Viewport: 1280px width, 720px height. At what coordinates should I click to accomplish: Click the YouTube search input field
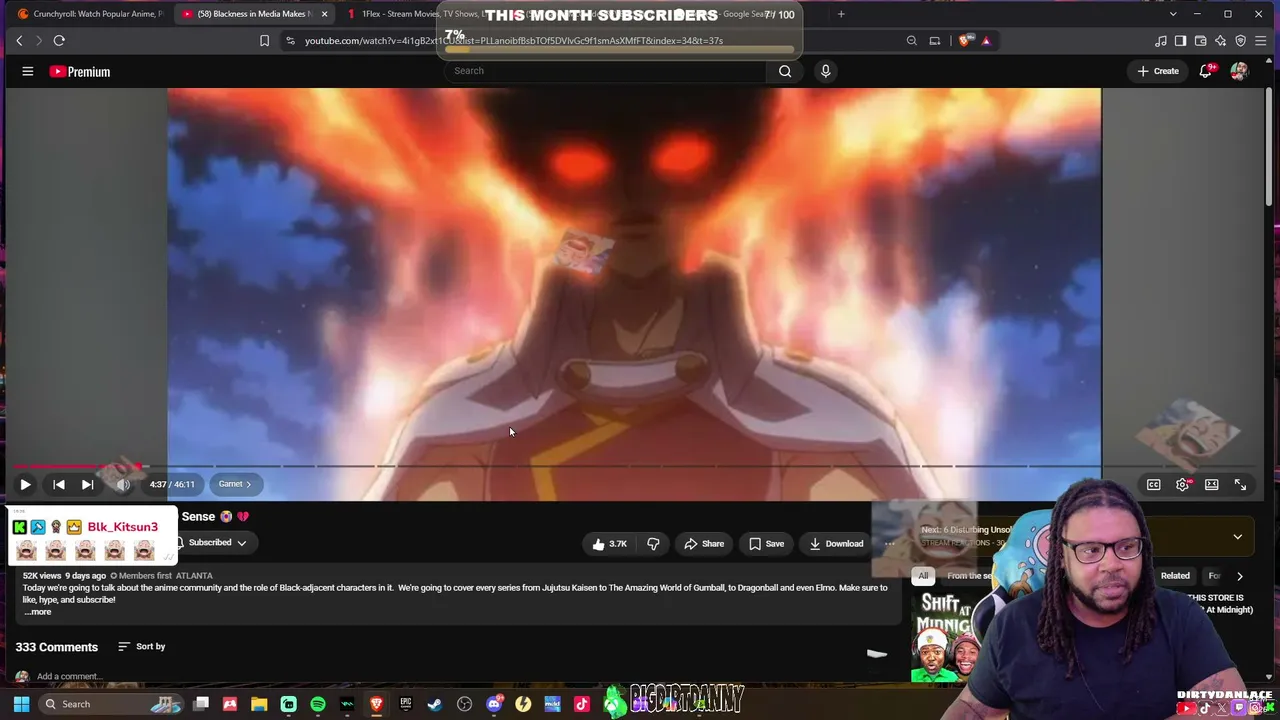tap(606, 71)
